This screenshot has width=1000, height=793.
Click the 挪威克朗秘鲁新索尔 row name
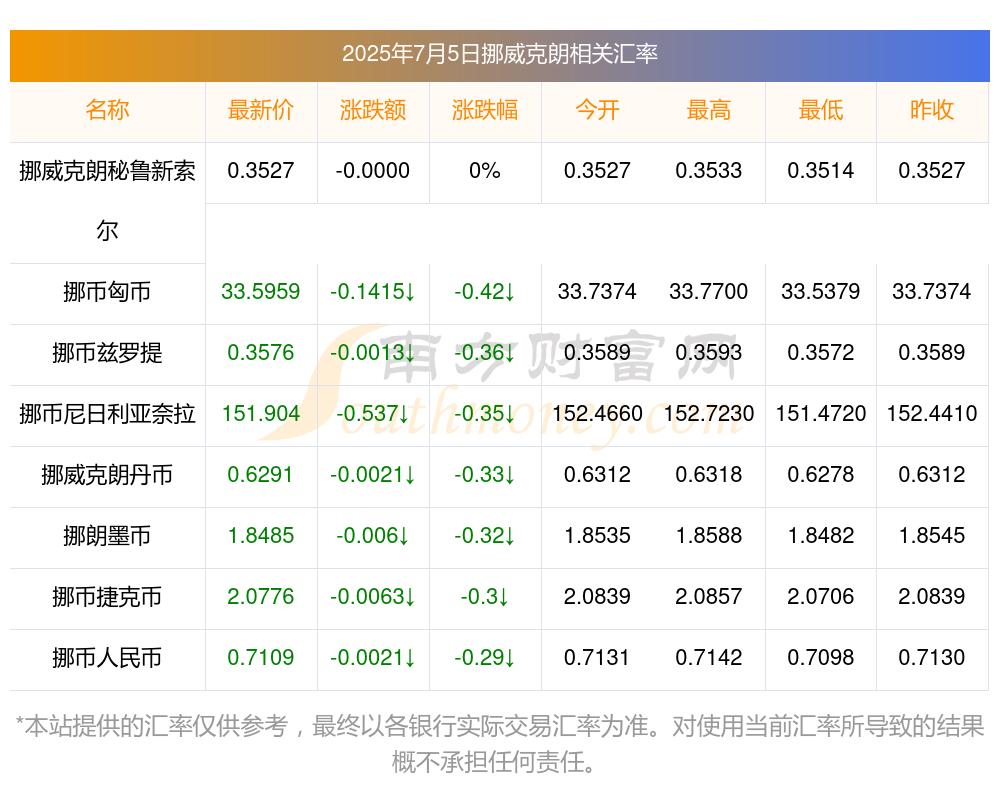107,201
